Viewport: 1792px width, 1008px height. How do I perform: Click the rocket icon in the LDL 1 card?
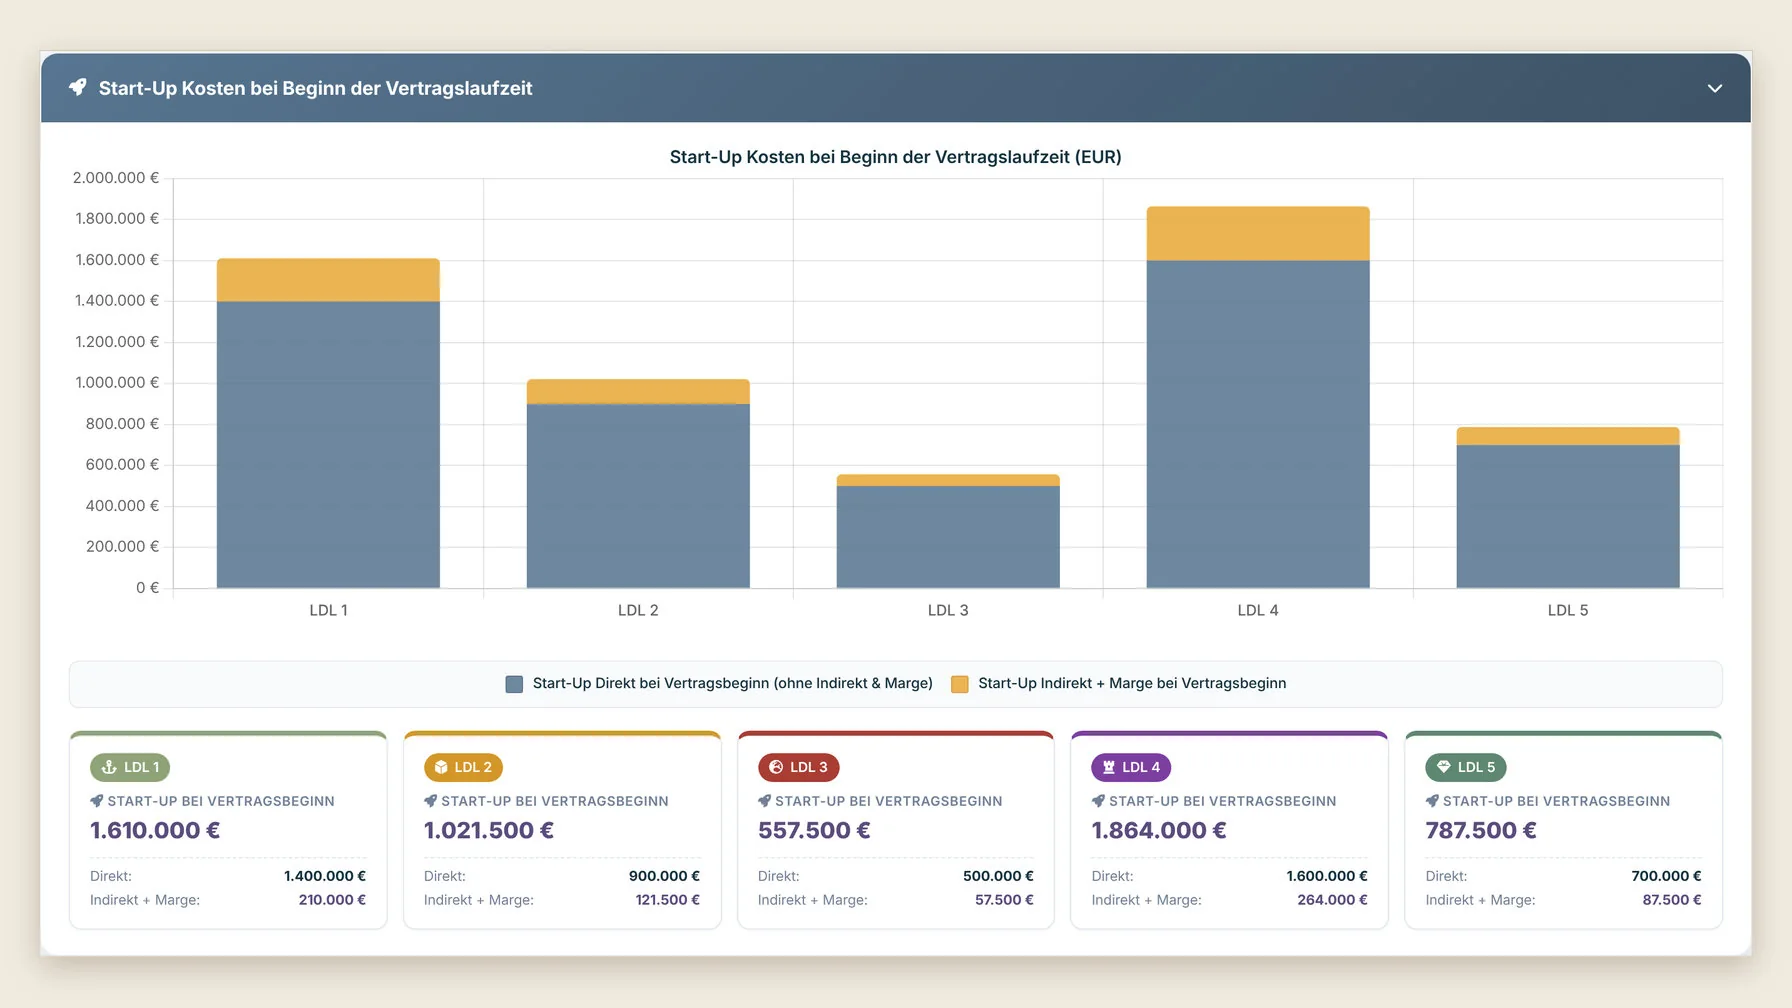point(97,801)
